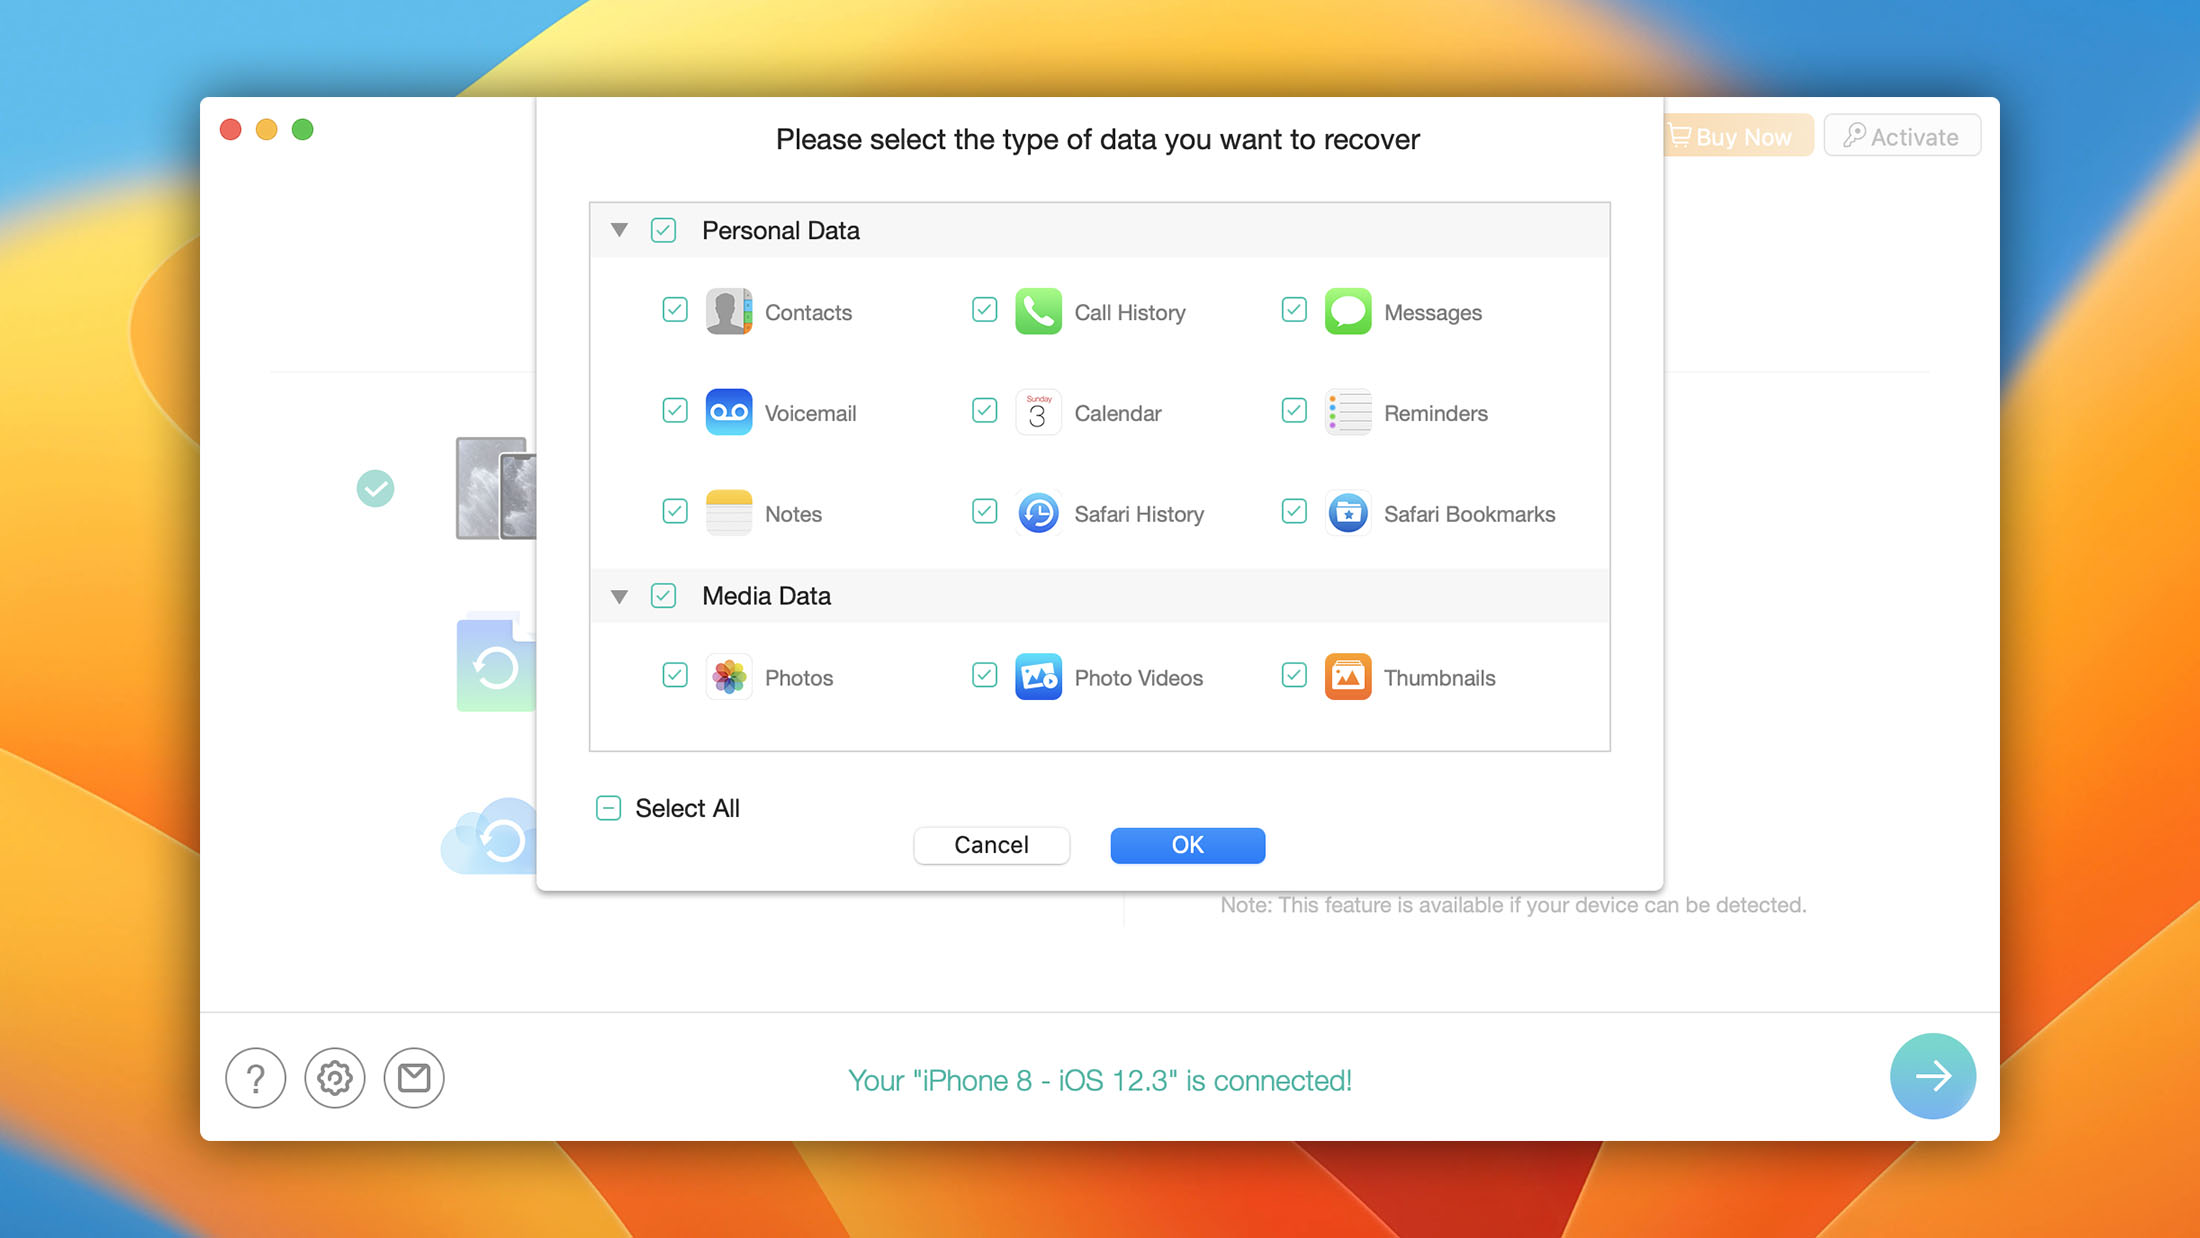The image size is (2200, 1238).
Task: Open feedback with the envelope icon
Action: 414,1078
